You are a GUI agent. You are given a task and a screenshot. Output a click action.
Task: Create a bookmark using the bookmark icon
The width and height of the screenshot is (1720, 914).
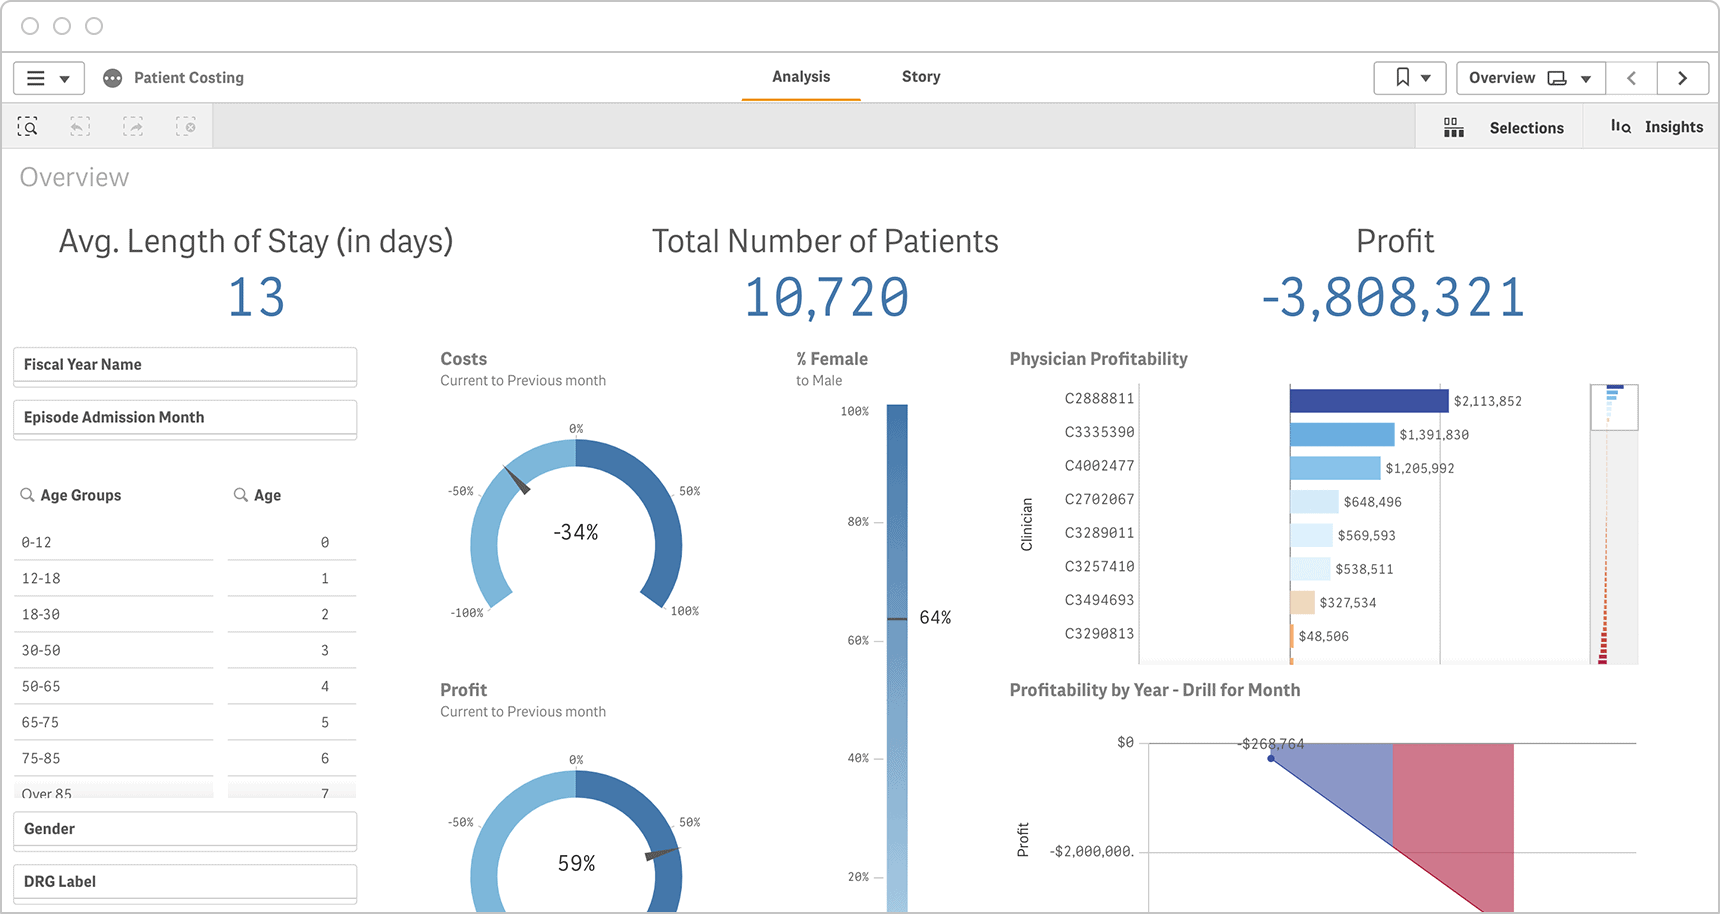pyautogui.click(x=1402, y=77)
